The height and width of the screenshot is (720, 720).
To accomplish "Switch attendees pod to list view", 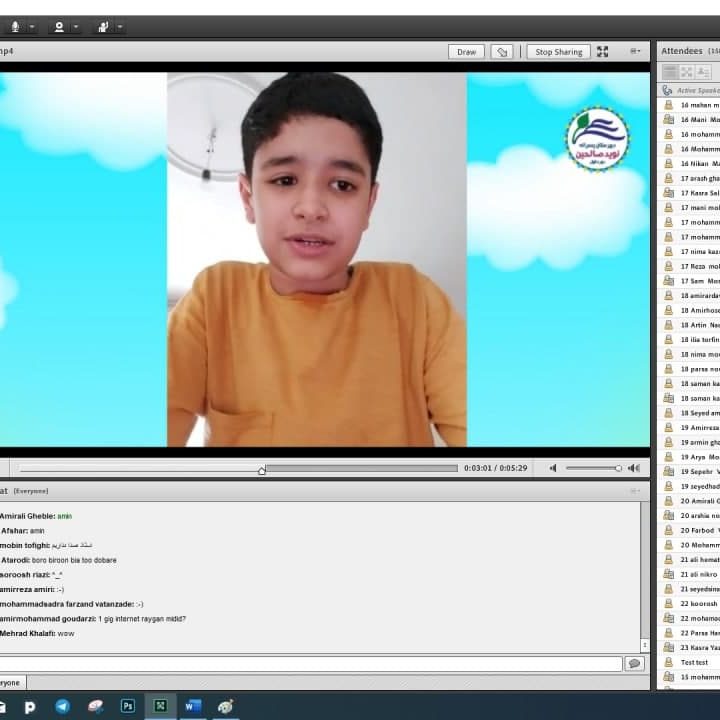I will point(671,72).
